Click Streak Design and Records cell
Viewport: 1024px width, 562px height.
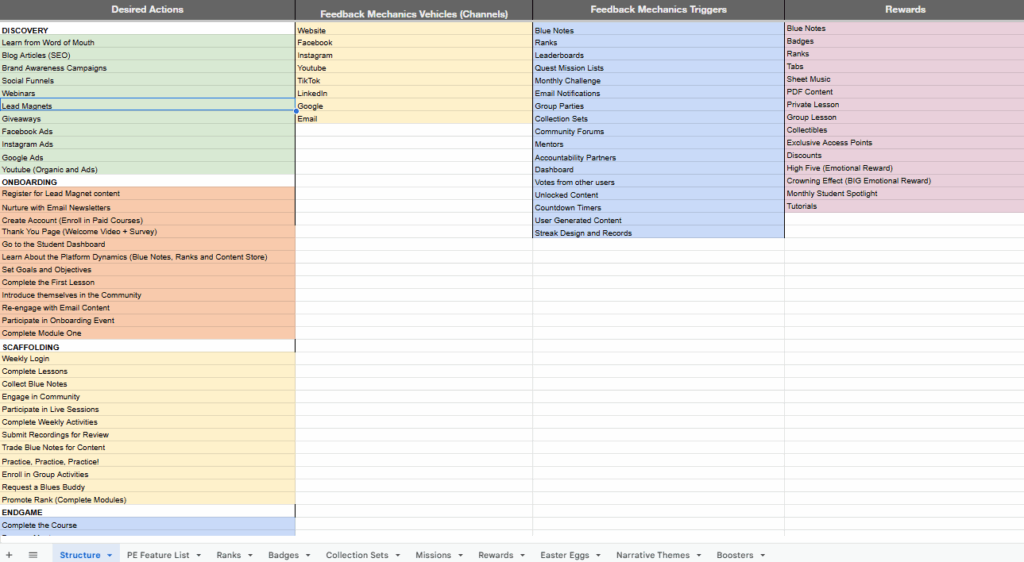click(x=658, y=233)
